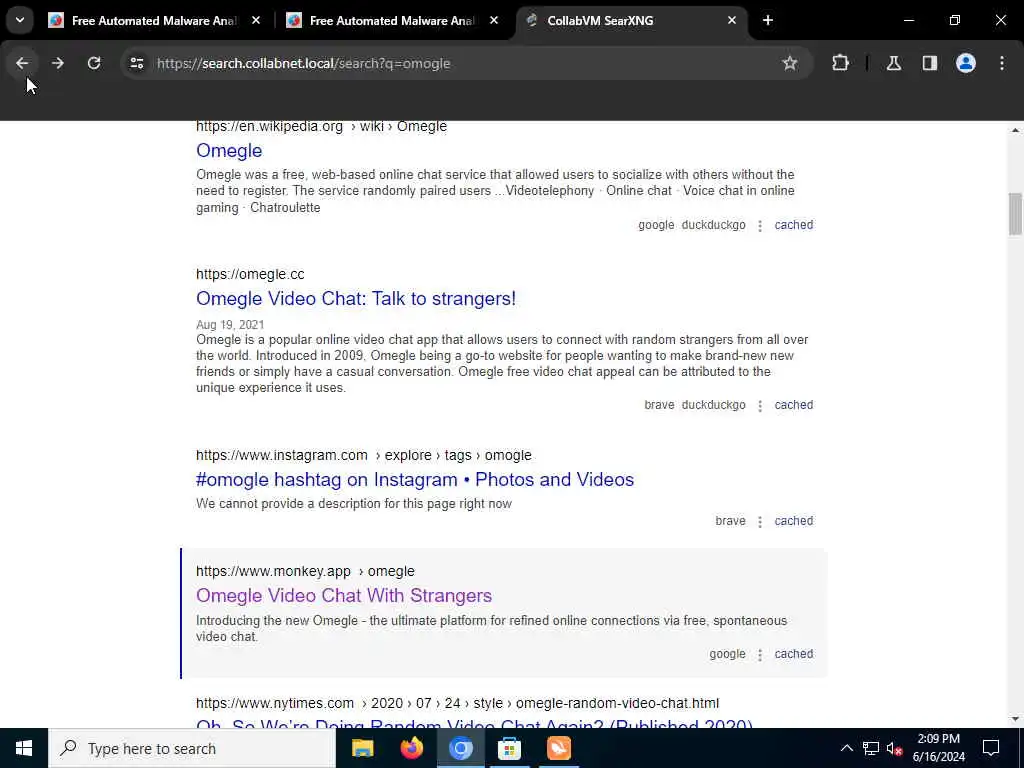Open cached version of Wikipedia result
1024x768 pixels.
point(793,225)
